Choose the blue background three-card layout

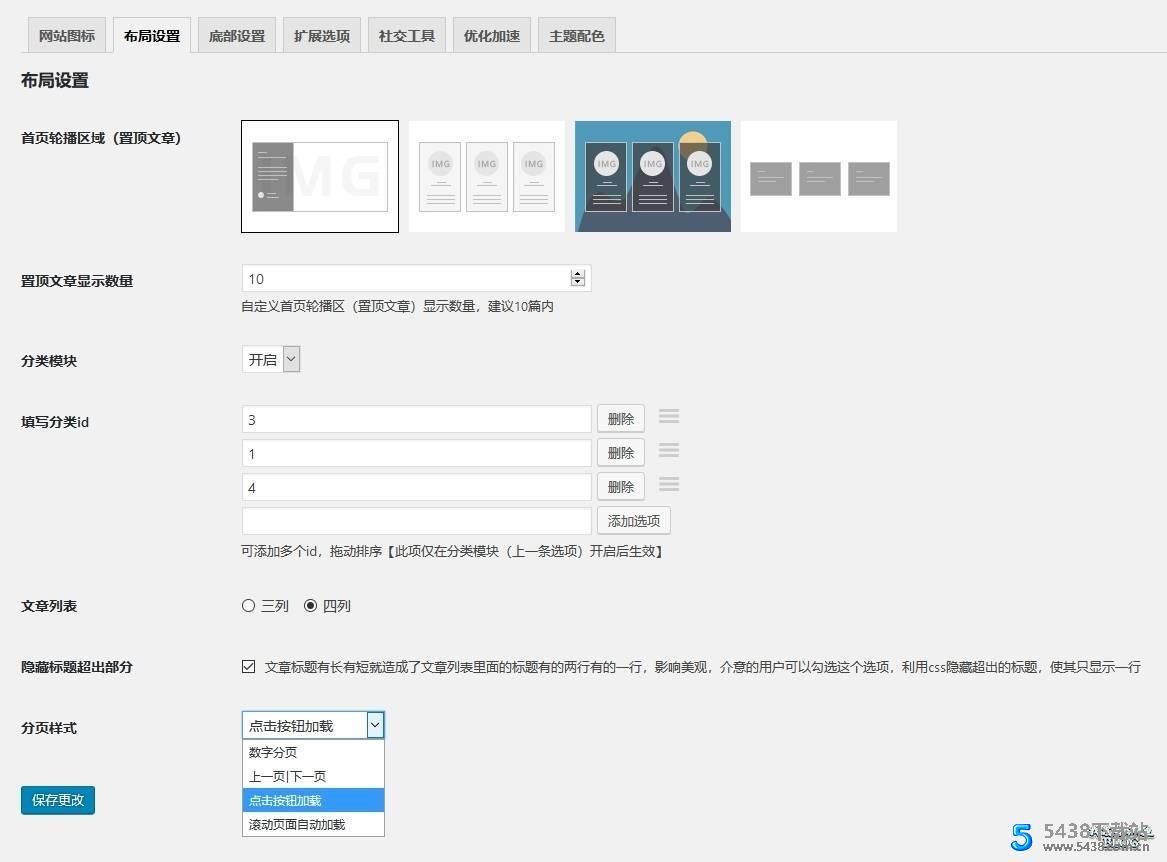653,177
